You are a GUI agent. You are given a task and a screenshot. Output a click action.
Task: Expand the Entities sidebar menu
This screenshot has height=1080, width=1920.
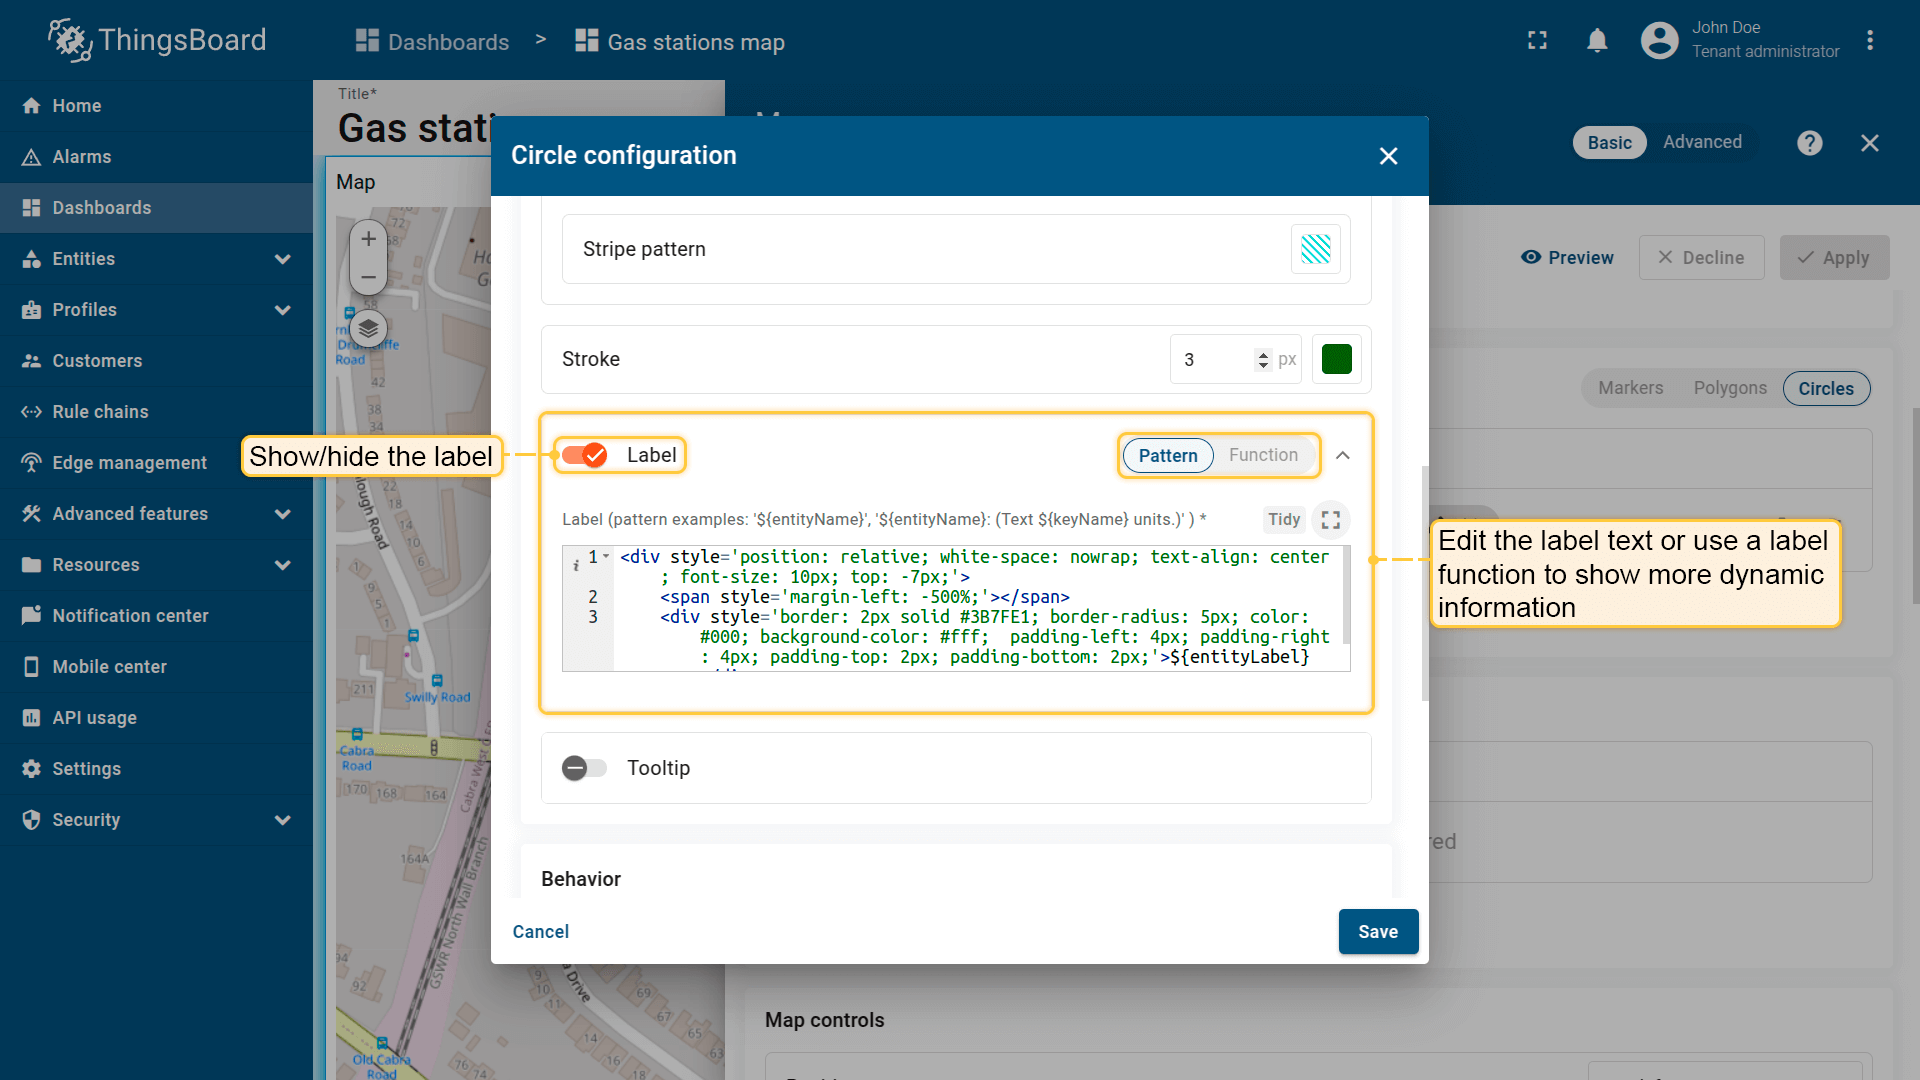click(283, 259)
